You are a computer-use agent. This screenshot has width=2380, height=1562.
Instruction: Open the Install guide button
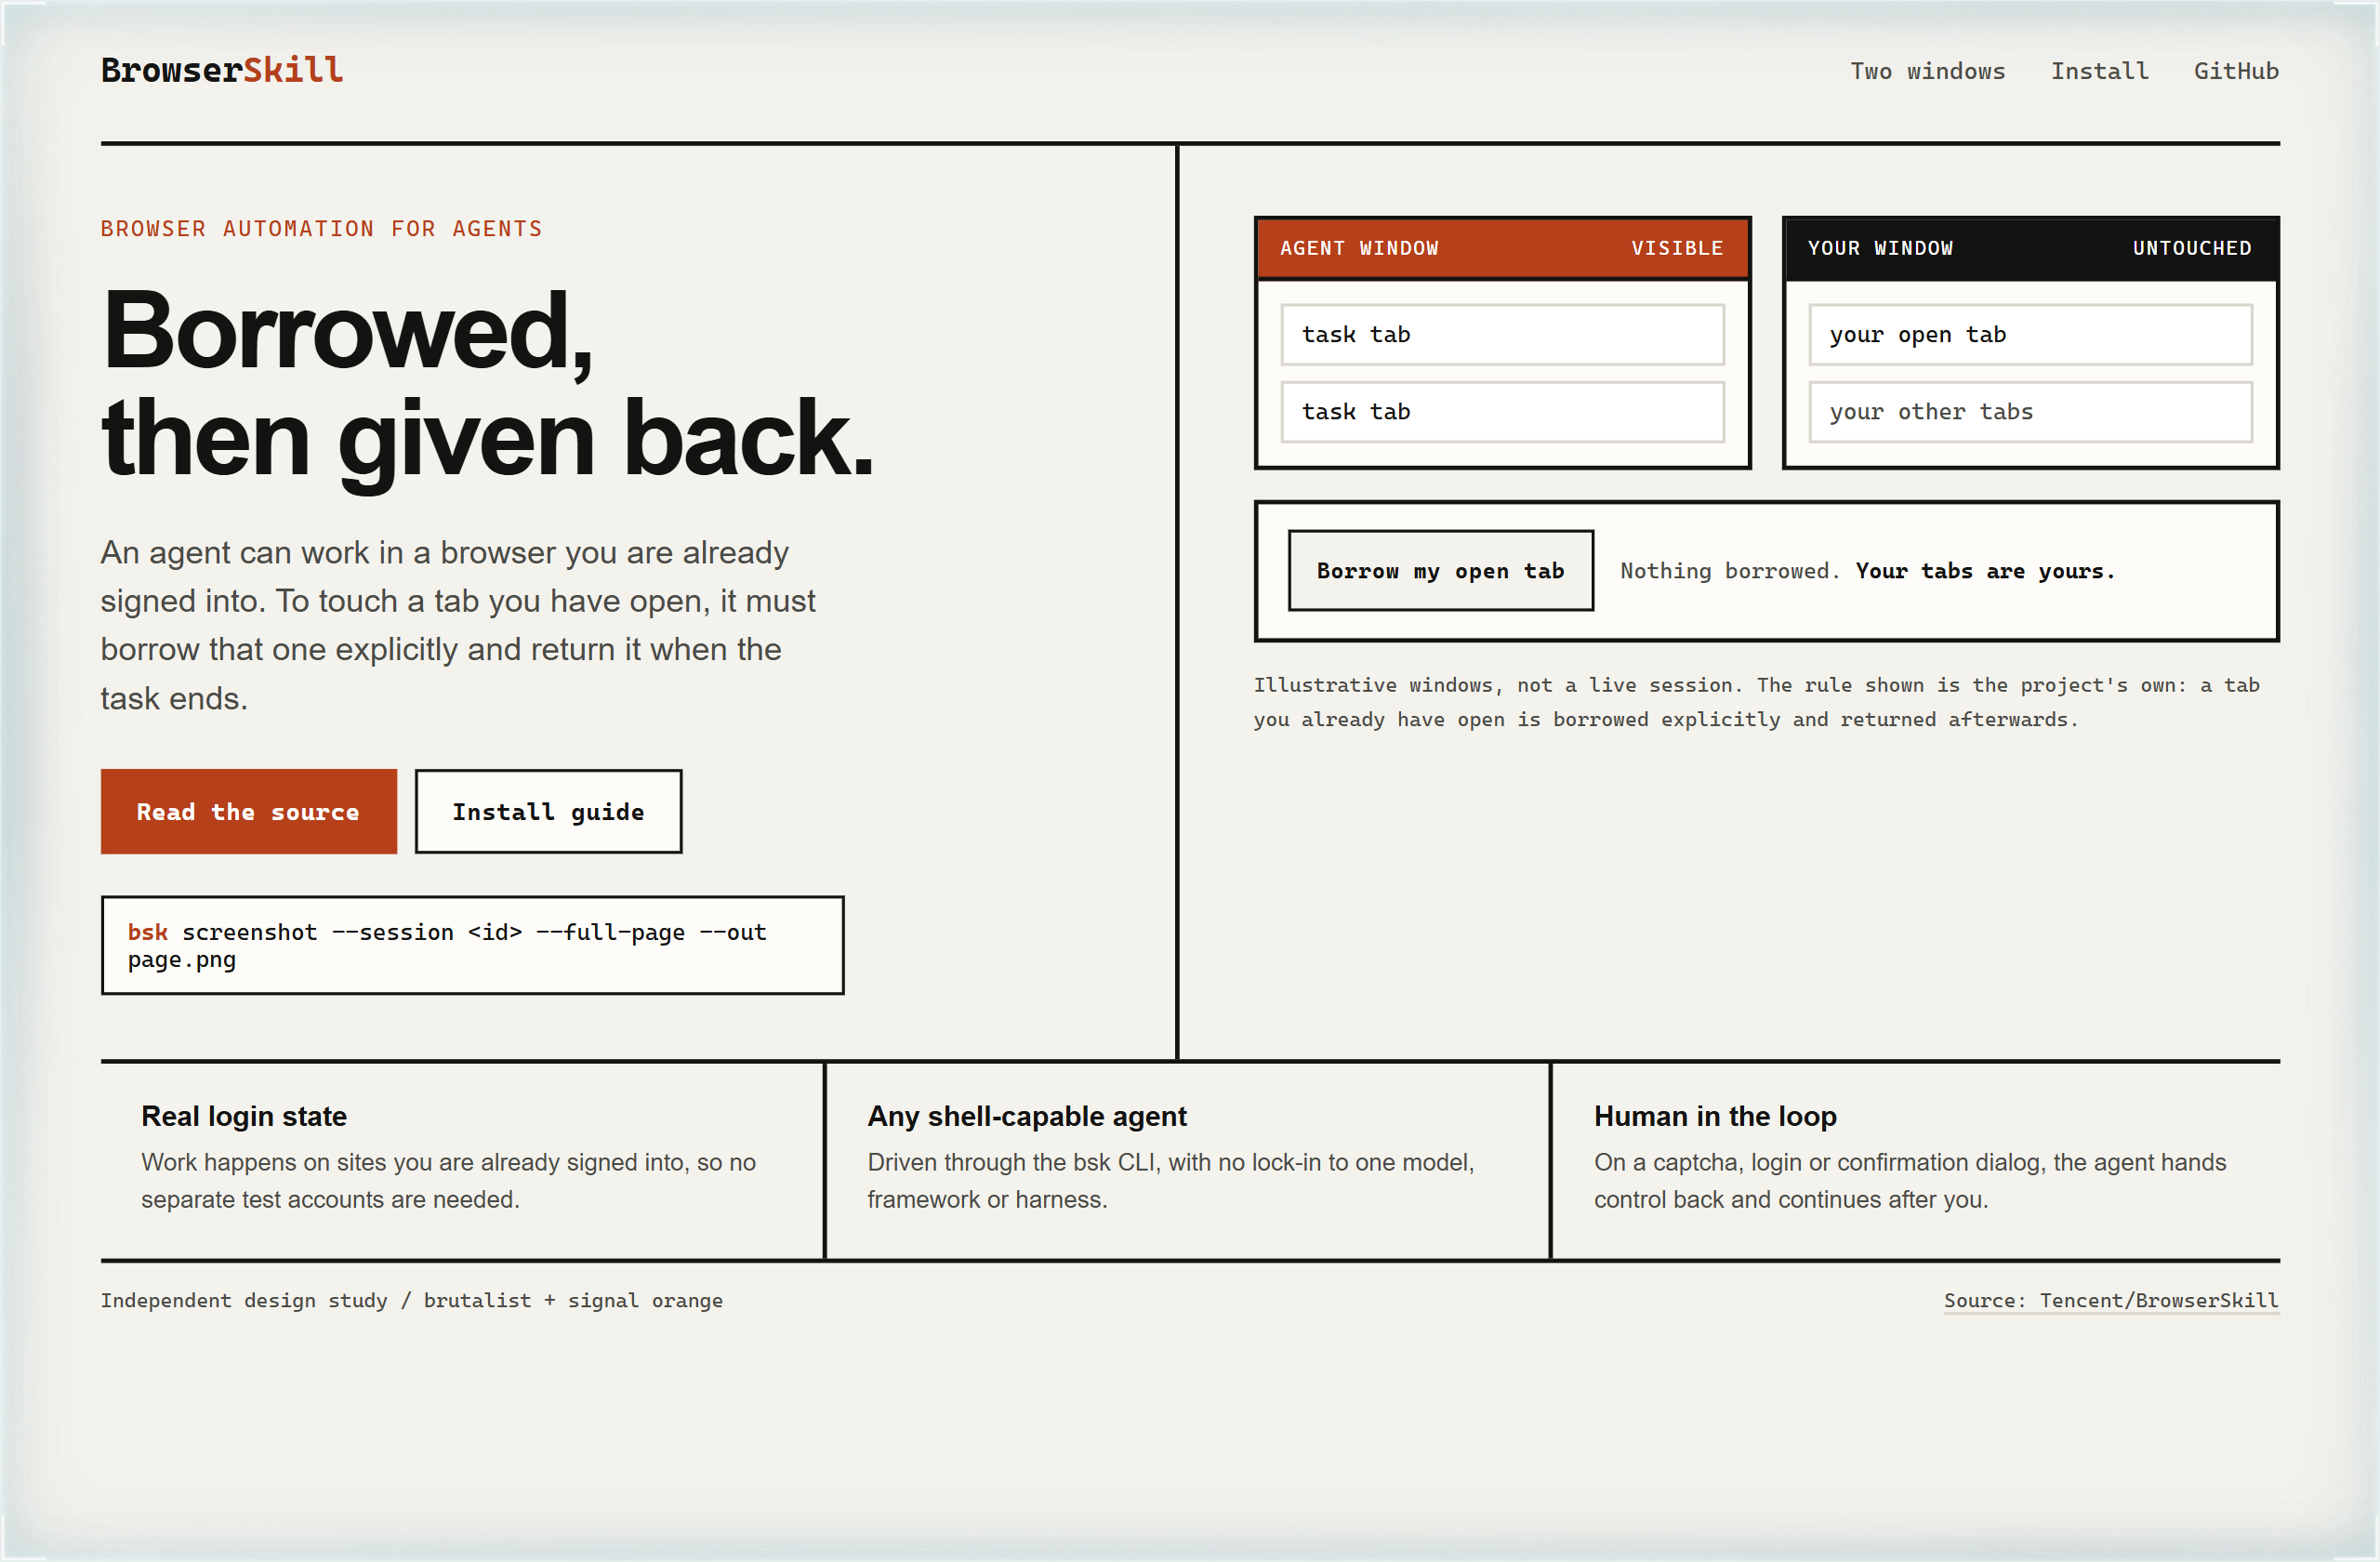[548, 811]
